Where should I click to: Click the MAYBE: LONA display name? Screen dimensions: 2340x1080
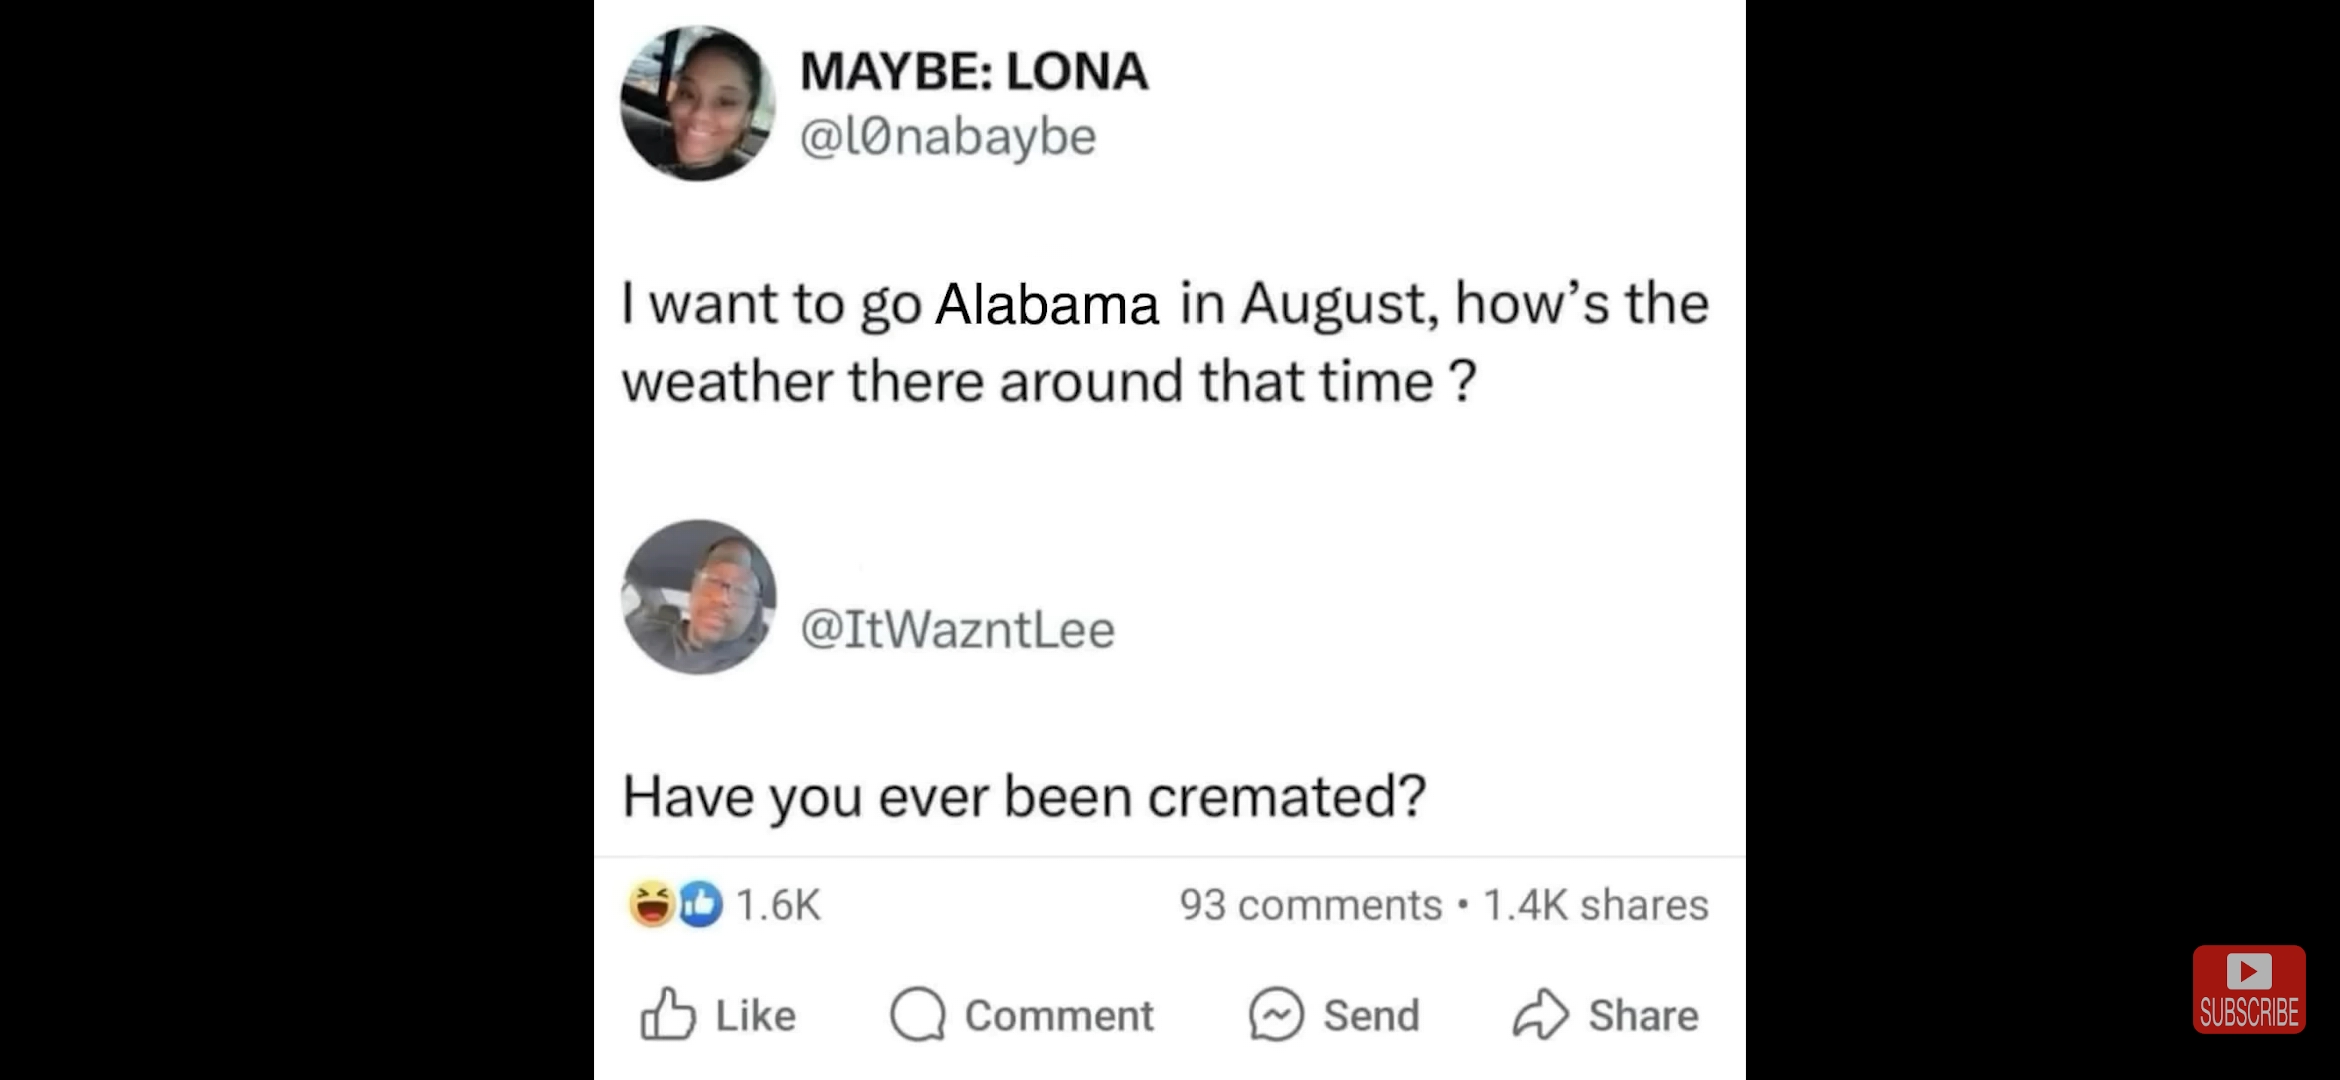click(974, 71)
